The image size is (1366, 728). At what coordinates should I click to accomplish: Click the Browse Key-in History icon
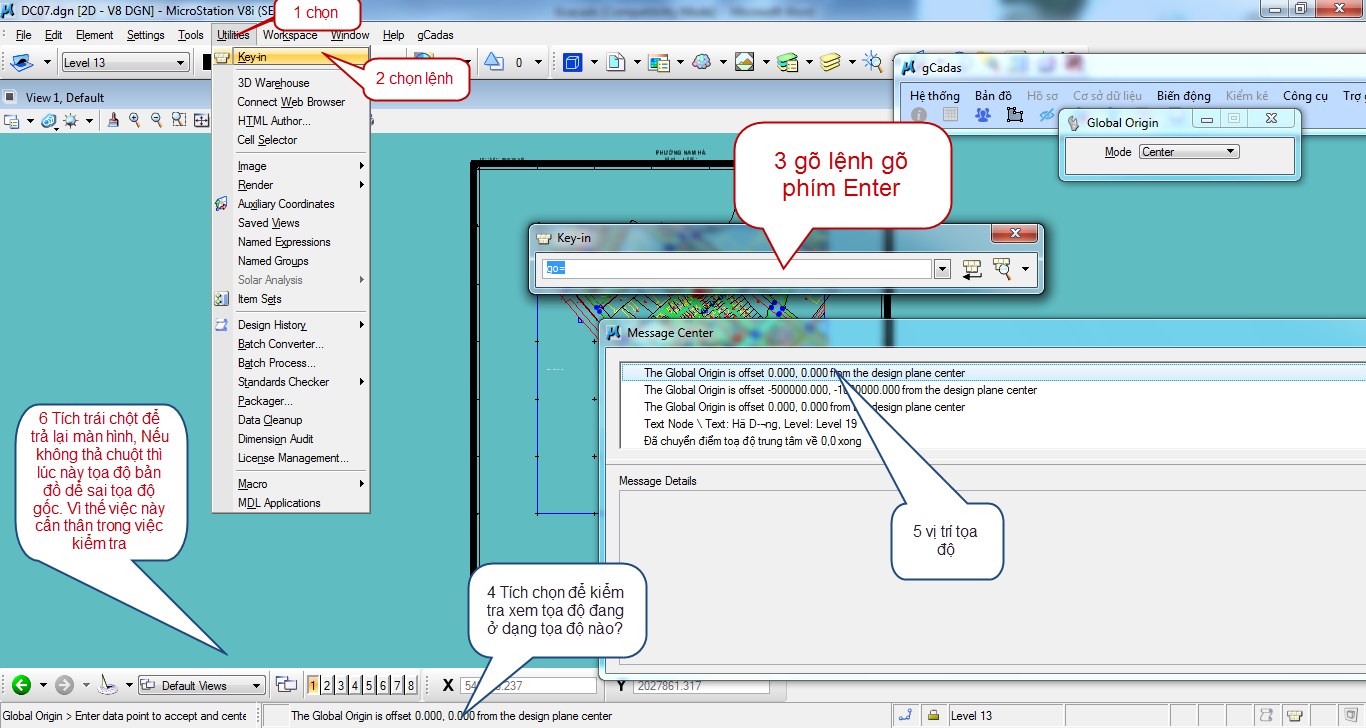coord(1001,268)
